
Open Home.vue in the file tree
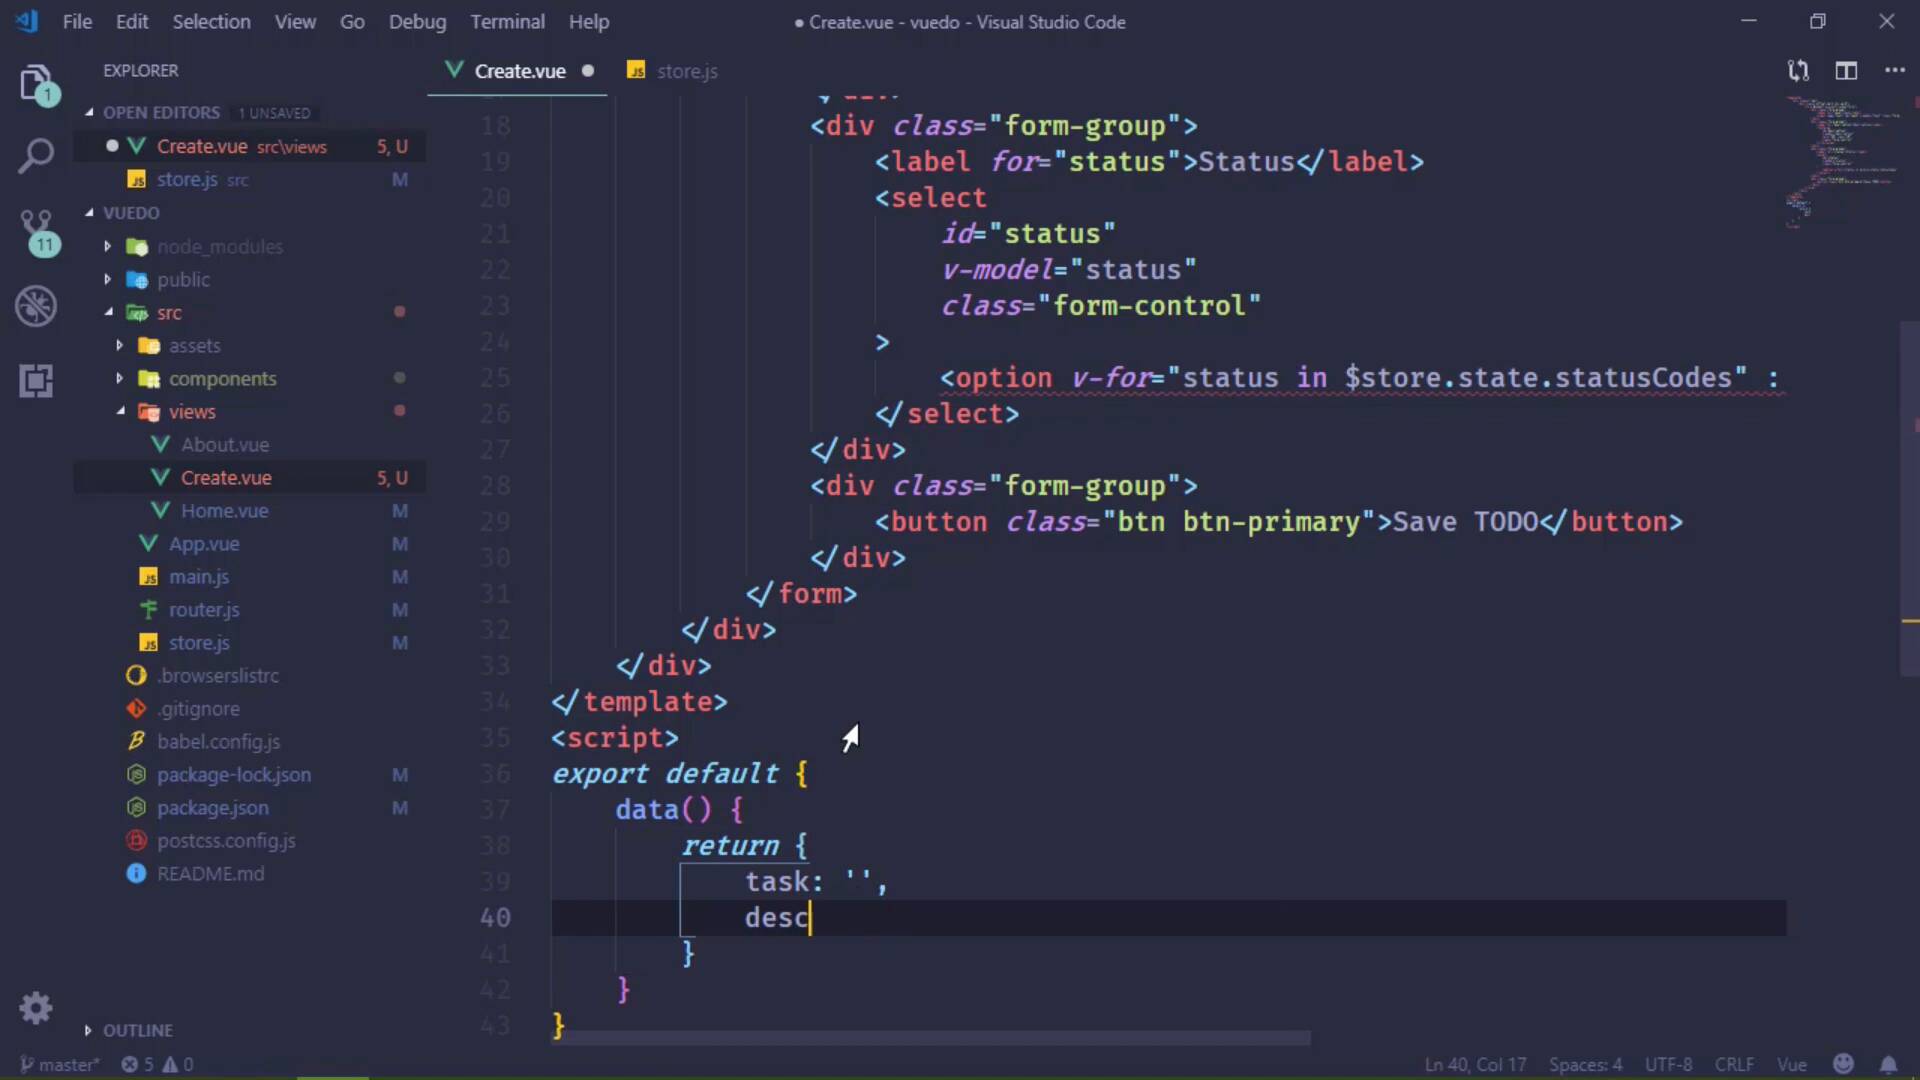click(250, 510)
